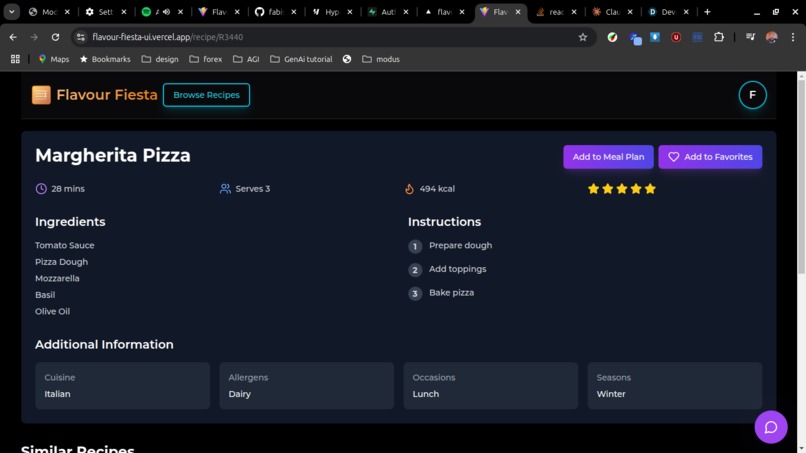This screenshot has height=453, width=806.
Task: Click the Olive Oil ingredient
Action: (x=52, y=311)
